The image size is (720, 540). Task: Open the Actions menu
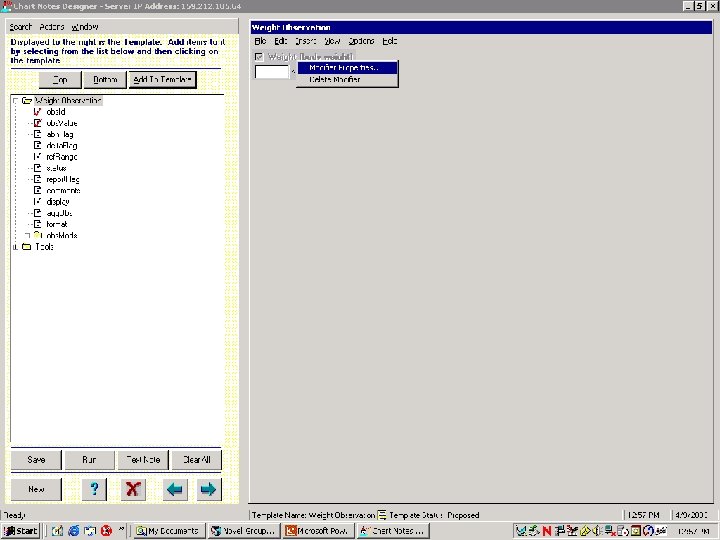[x=52, y=27]
